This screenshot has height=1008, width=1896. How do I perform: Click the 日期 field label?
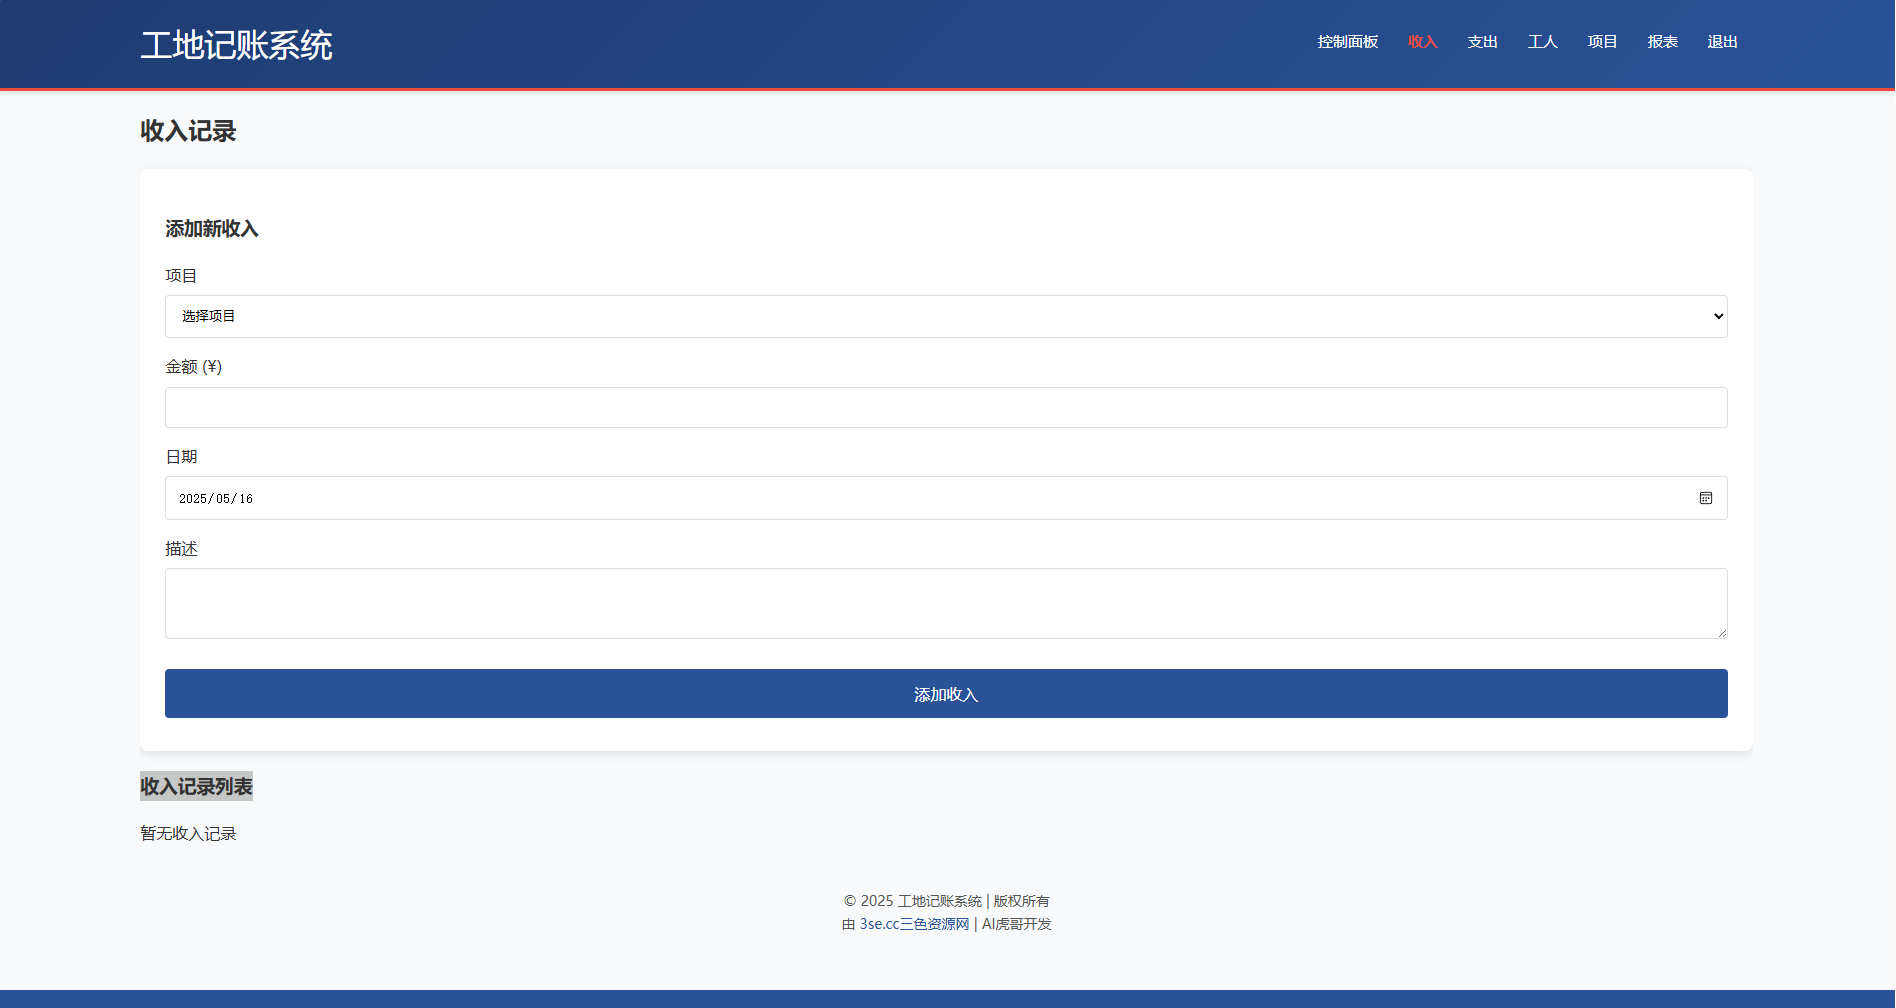coord(181,457)
